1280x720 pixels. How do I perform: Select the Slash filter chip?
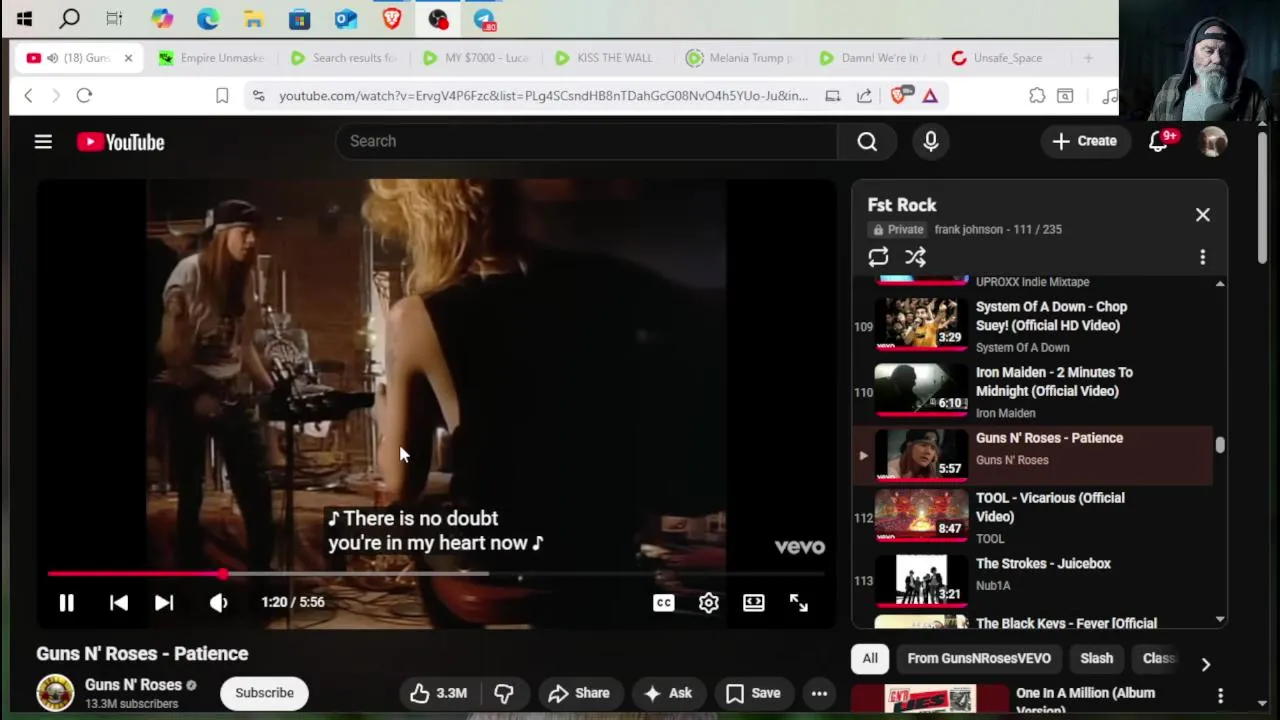1096,658
